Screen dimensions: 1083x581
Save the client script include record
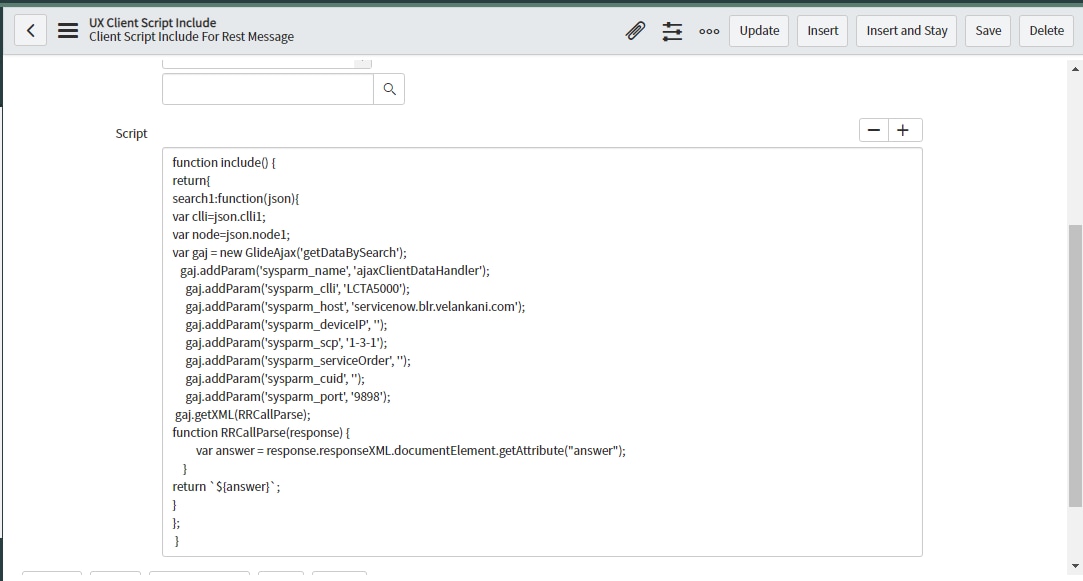click(x=988, y=30)
